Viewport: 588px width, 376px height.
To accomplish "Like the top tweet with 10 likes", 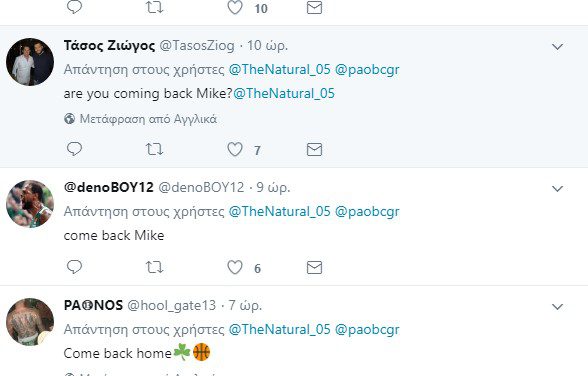I will [235, 7].
